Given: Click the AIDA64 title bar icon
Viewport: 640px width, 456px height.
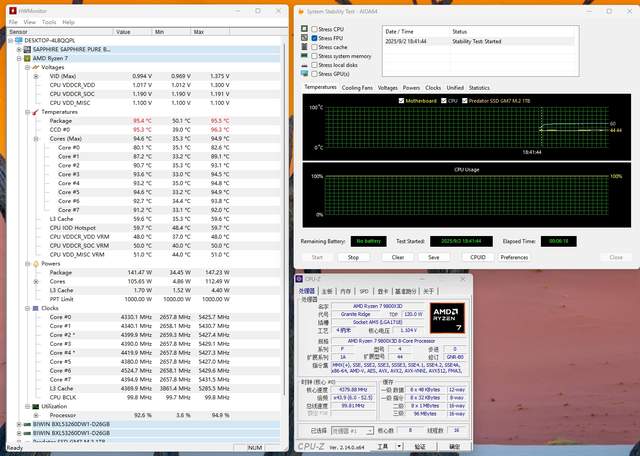Looking at the screenshot, I should click(x=299, y=11).
